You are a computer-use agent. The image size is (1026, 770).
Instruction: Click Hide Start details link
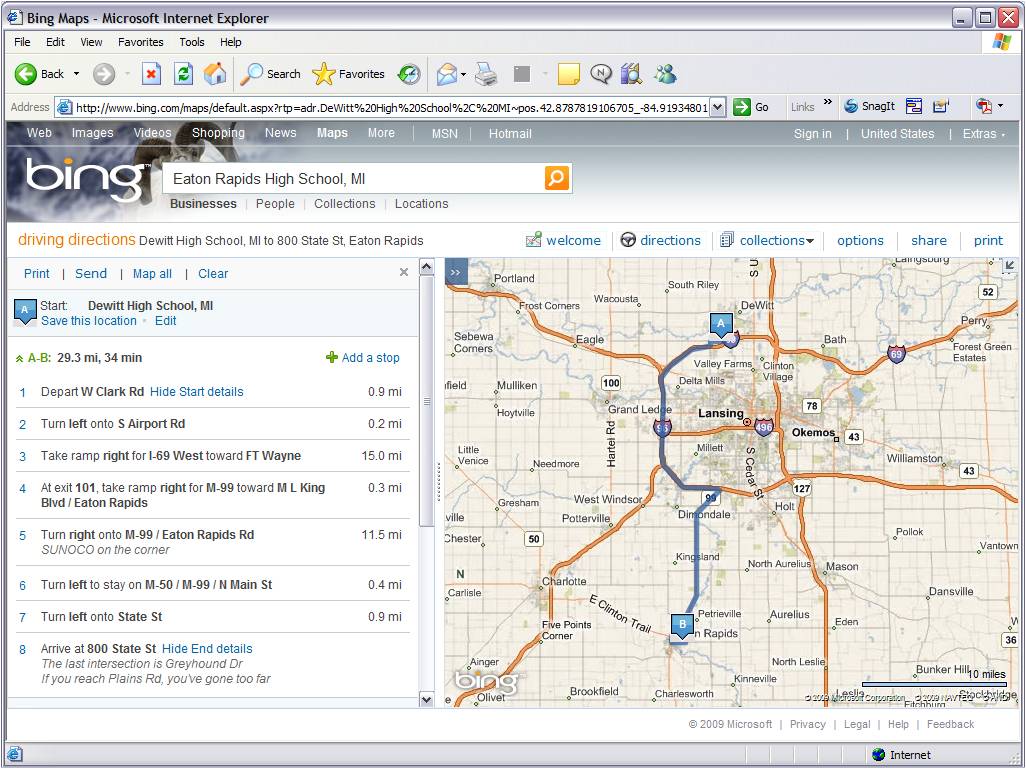[x=197, y=392]
